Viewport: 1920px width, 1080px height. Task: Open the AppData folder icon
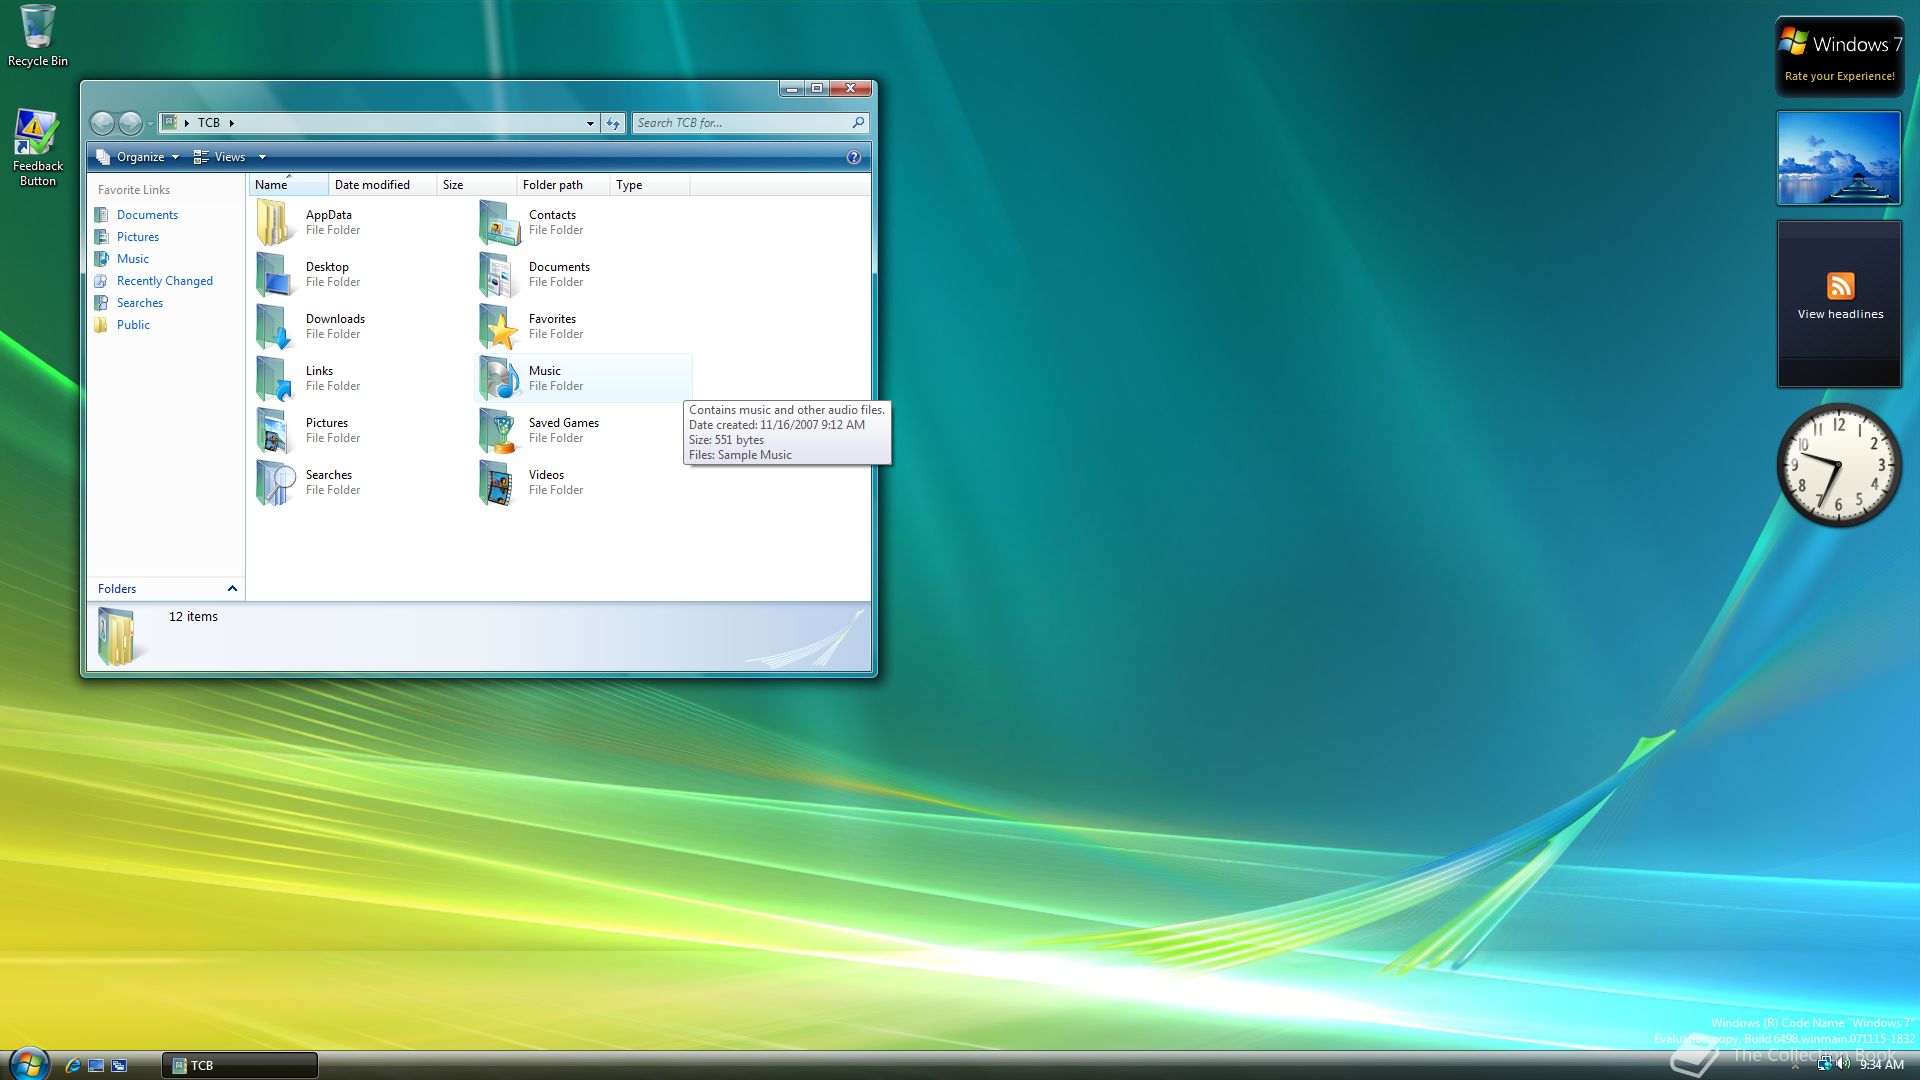(275, 222)
